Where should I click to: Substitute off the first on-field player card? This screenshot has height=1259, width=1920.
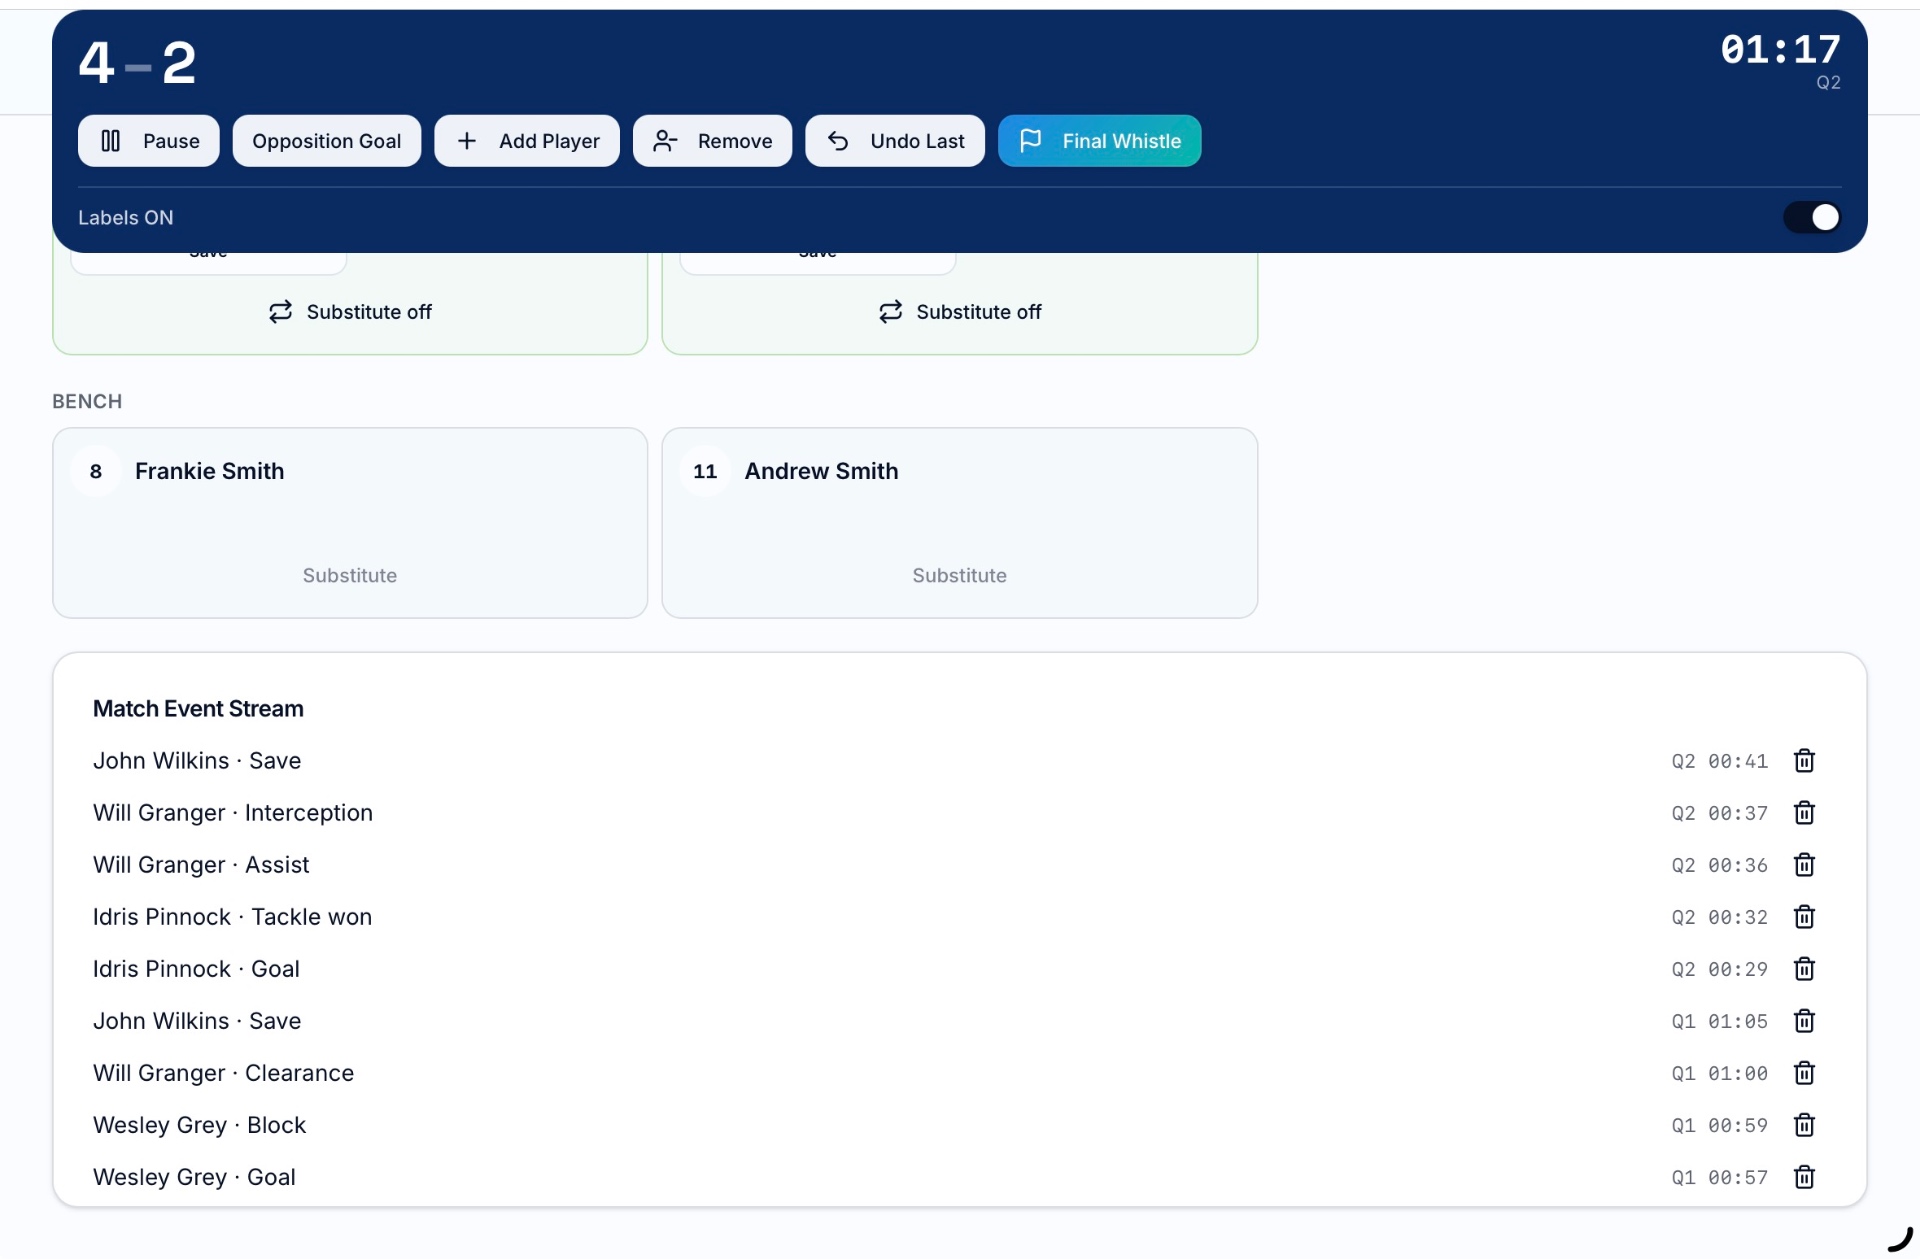tap(350, 312)
